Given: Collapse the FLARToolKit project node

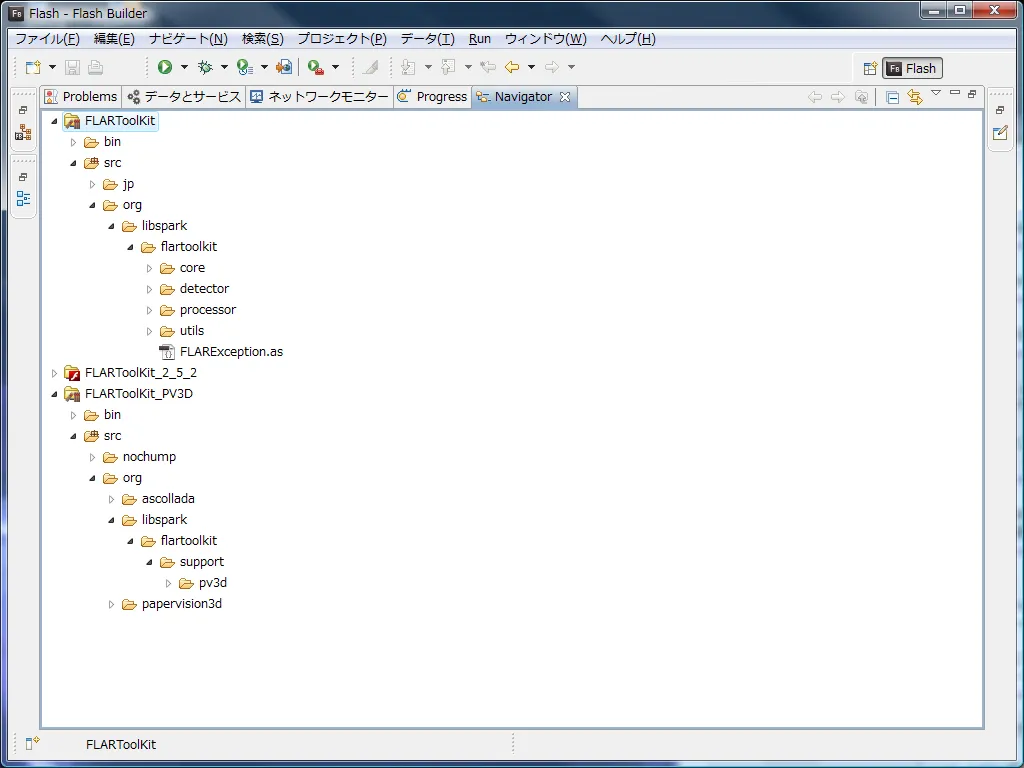Looking at the screenshot, I should [x=54, y=121].
